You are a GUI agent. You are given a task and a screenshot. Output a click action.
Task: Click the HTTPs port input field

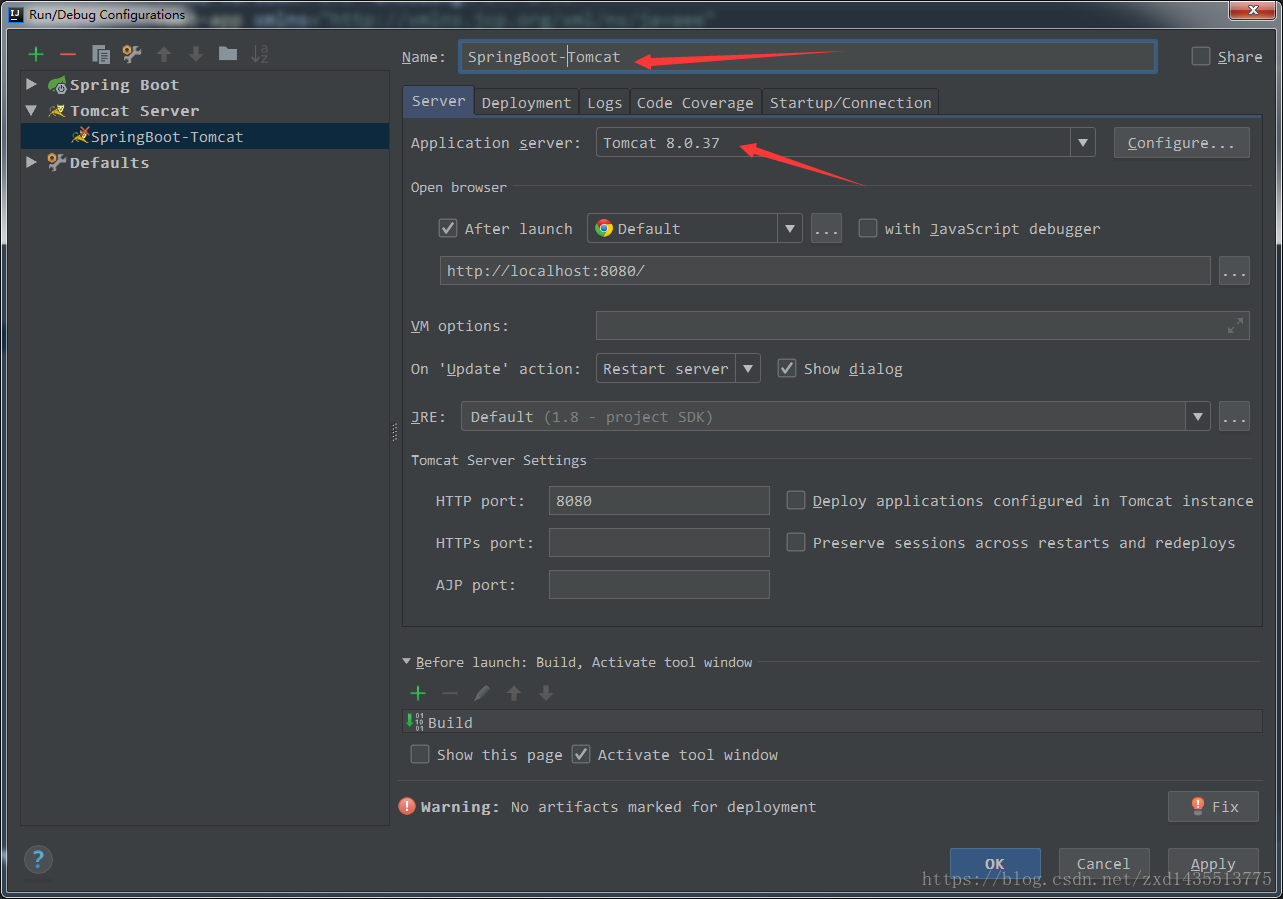point(659,543)
